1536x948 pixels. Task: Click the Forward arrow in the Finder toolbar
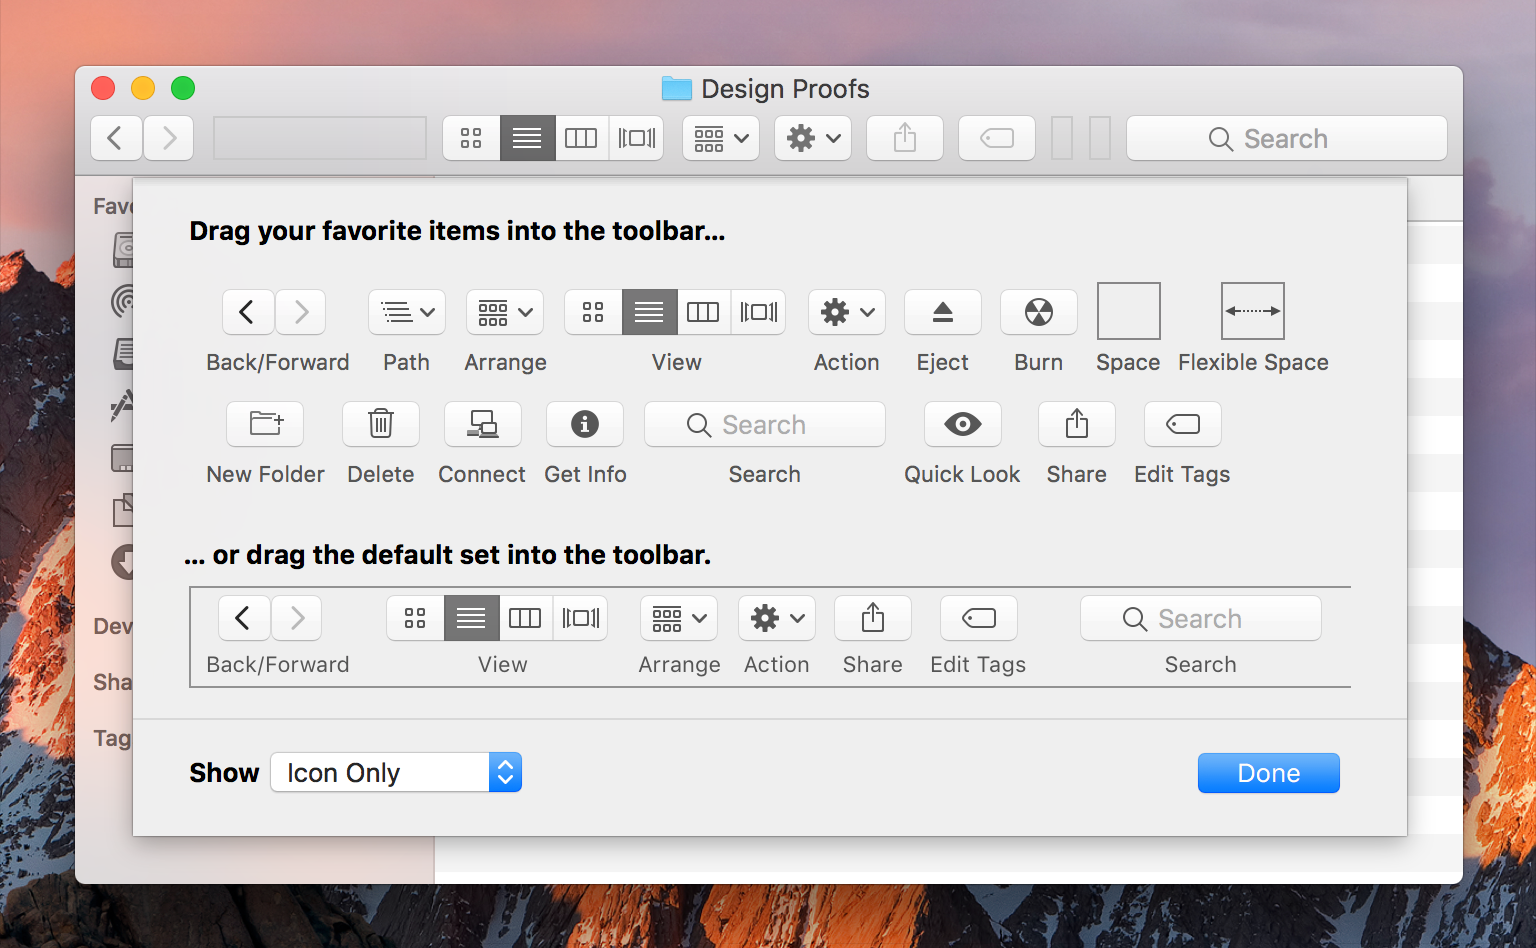[168, 138]
